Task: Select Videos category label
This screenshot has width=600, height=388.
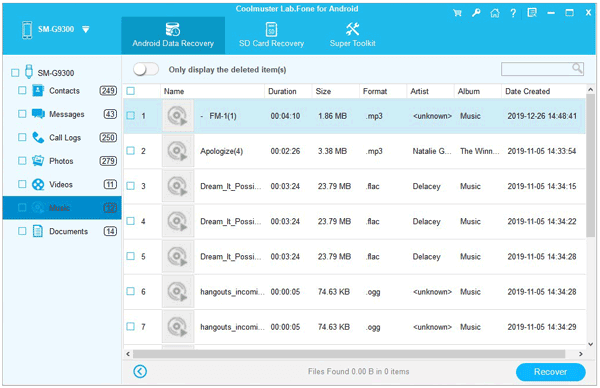Action: (x=61, y=184)
